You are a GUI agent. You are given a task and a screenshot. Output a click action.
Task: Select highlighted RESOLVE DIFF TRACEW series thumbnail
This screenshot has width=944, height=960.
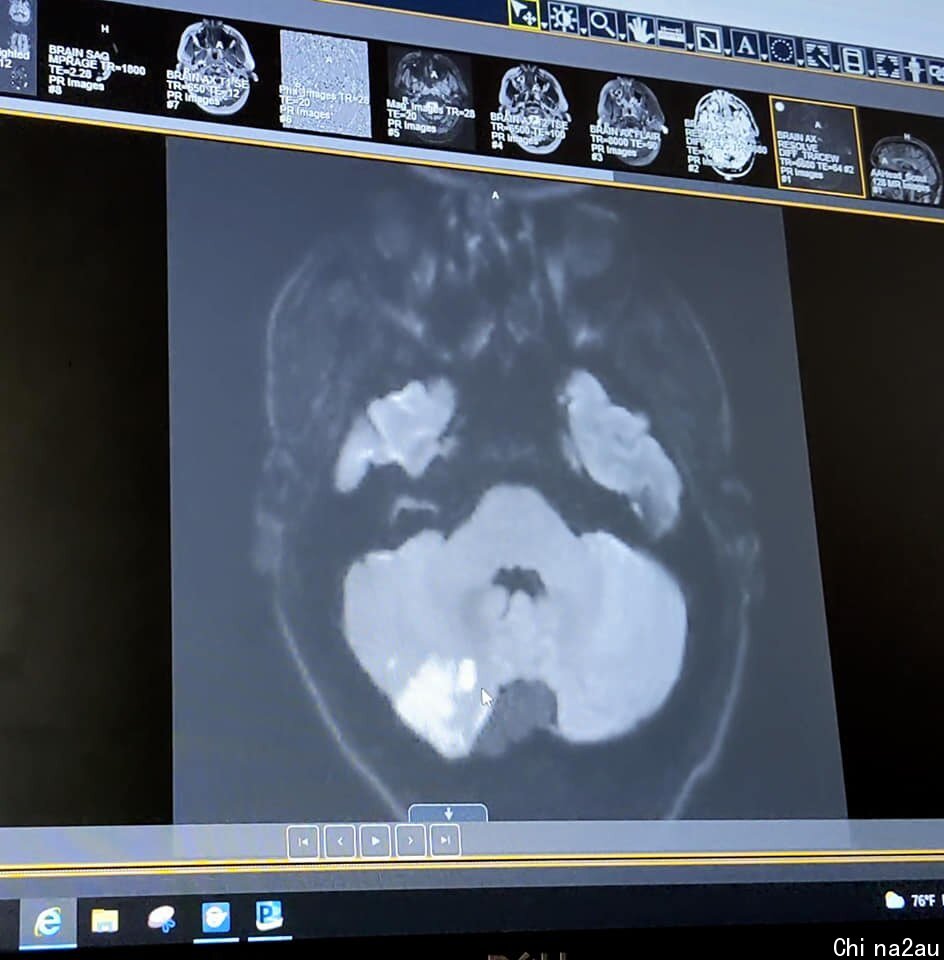817,148
